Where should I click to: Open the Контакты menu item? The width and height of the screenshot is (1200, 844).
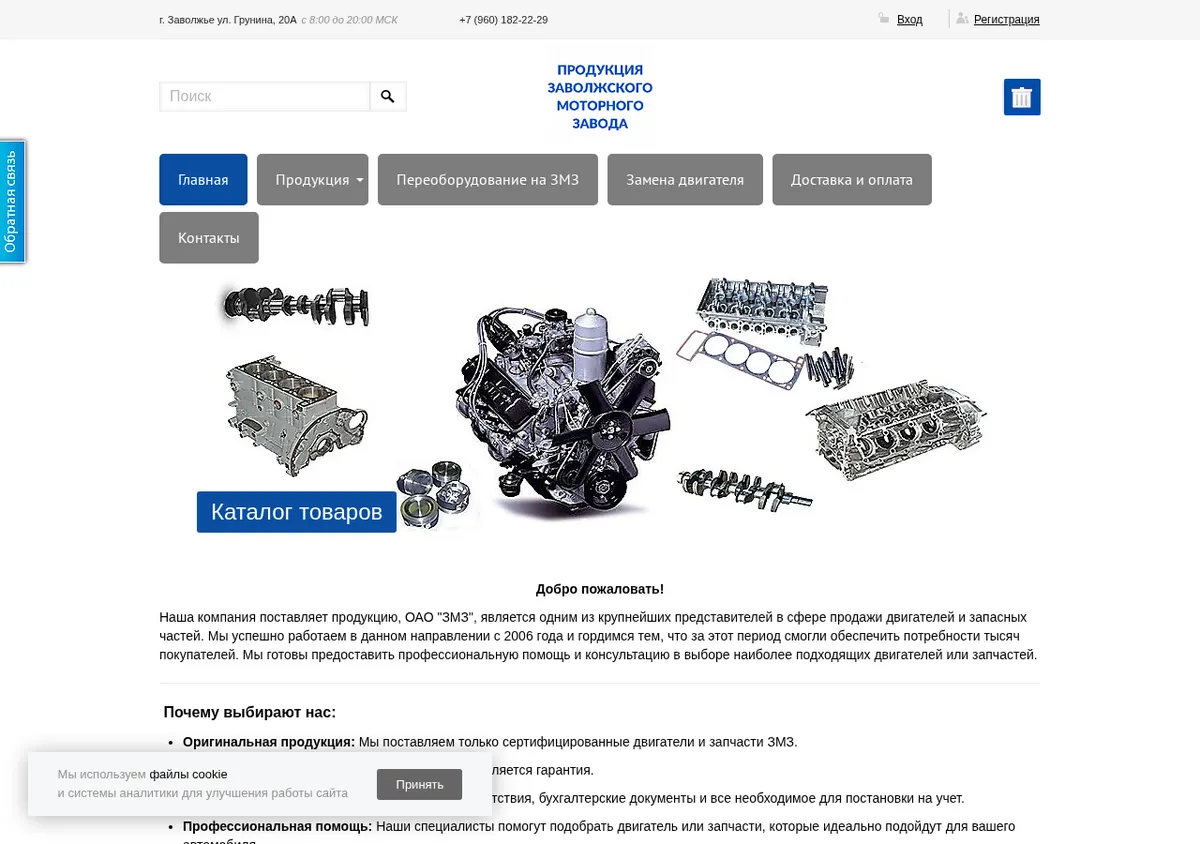coord(209,238)
